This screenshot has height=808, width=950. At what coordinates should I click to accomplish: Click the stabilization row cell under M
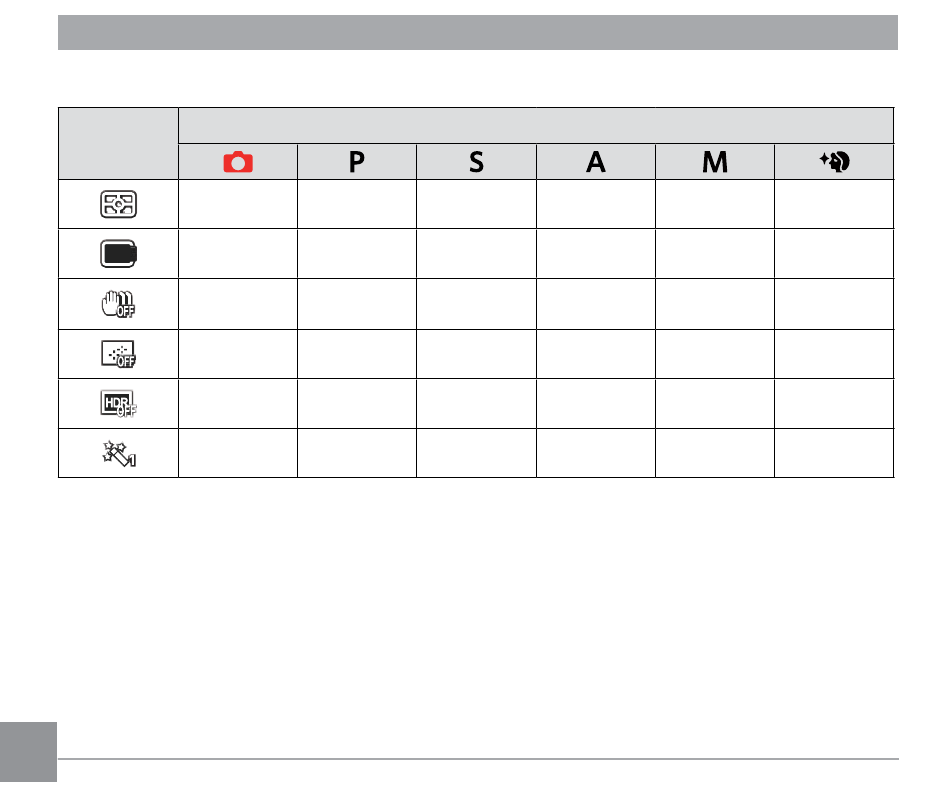pos(715,304)
